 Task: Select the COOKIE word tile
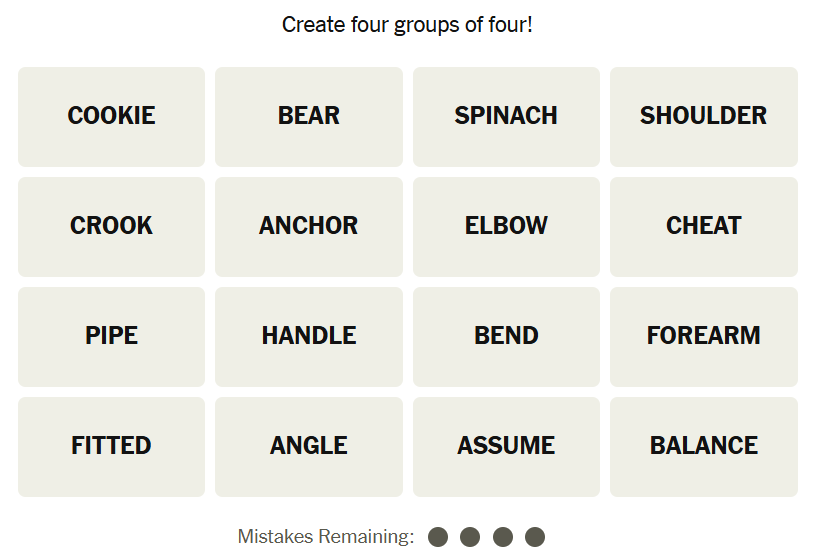point(111,116)
